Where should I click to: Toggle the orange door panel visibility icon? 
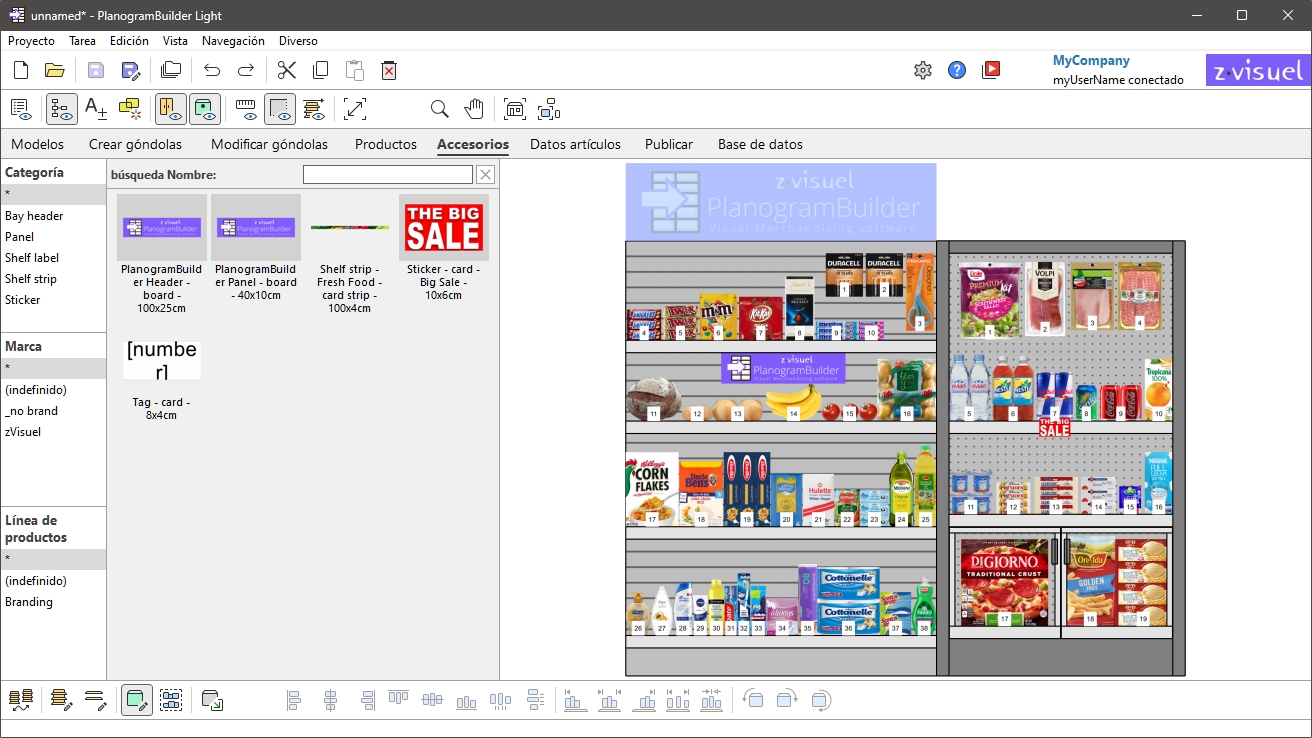[x=170, y=109]
